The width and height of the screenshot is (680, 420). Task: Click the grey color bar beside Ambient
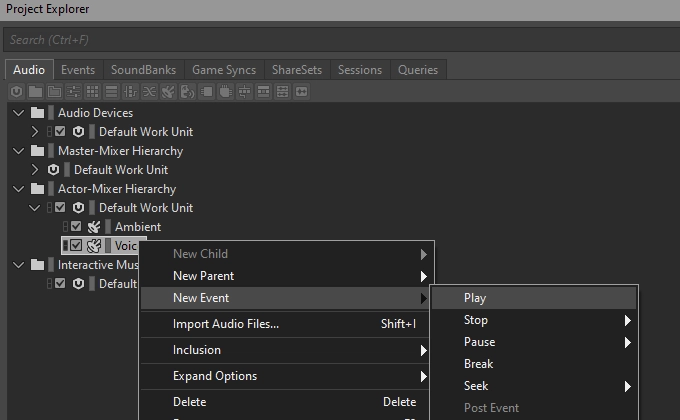108,227
